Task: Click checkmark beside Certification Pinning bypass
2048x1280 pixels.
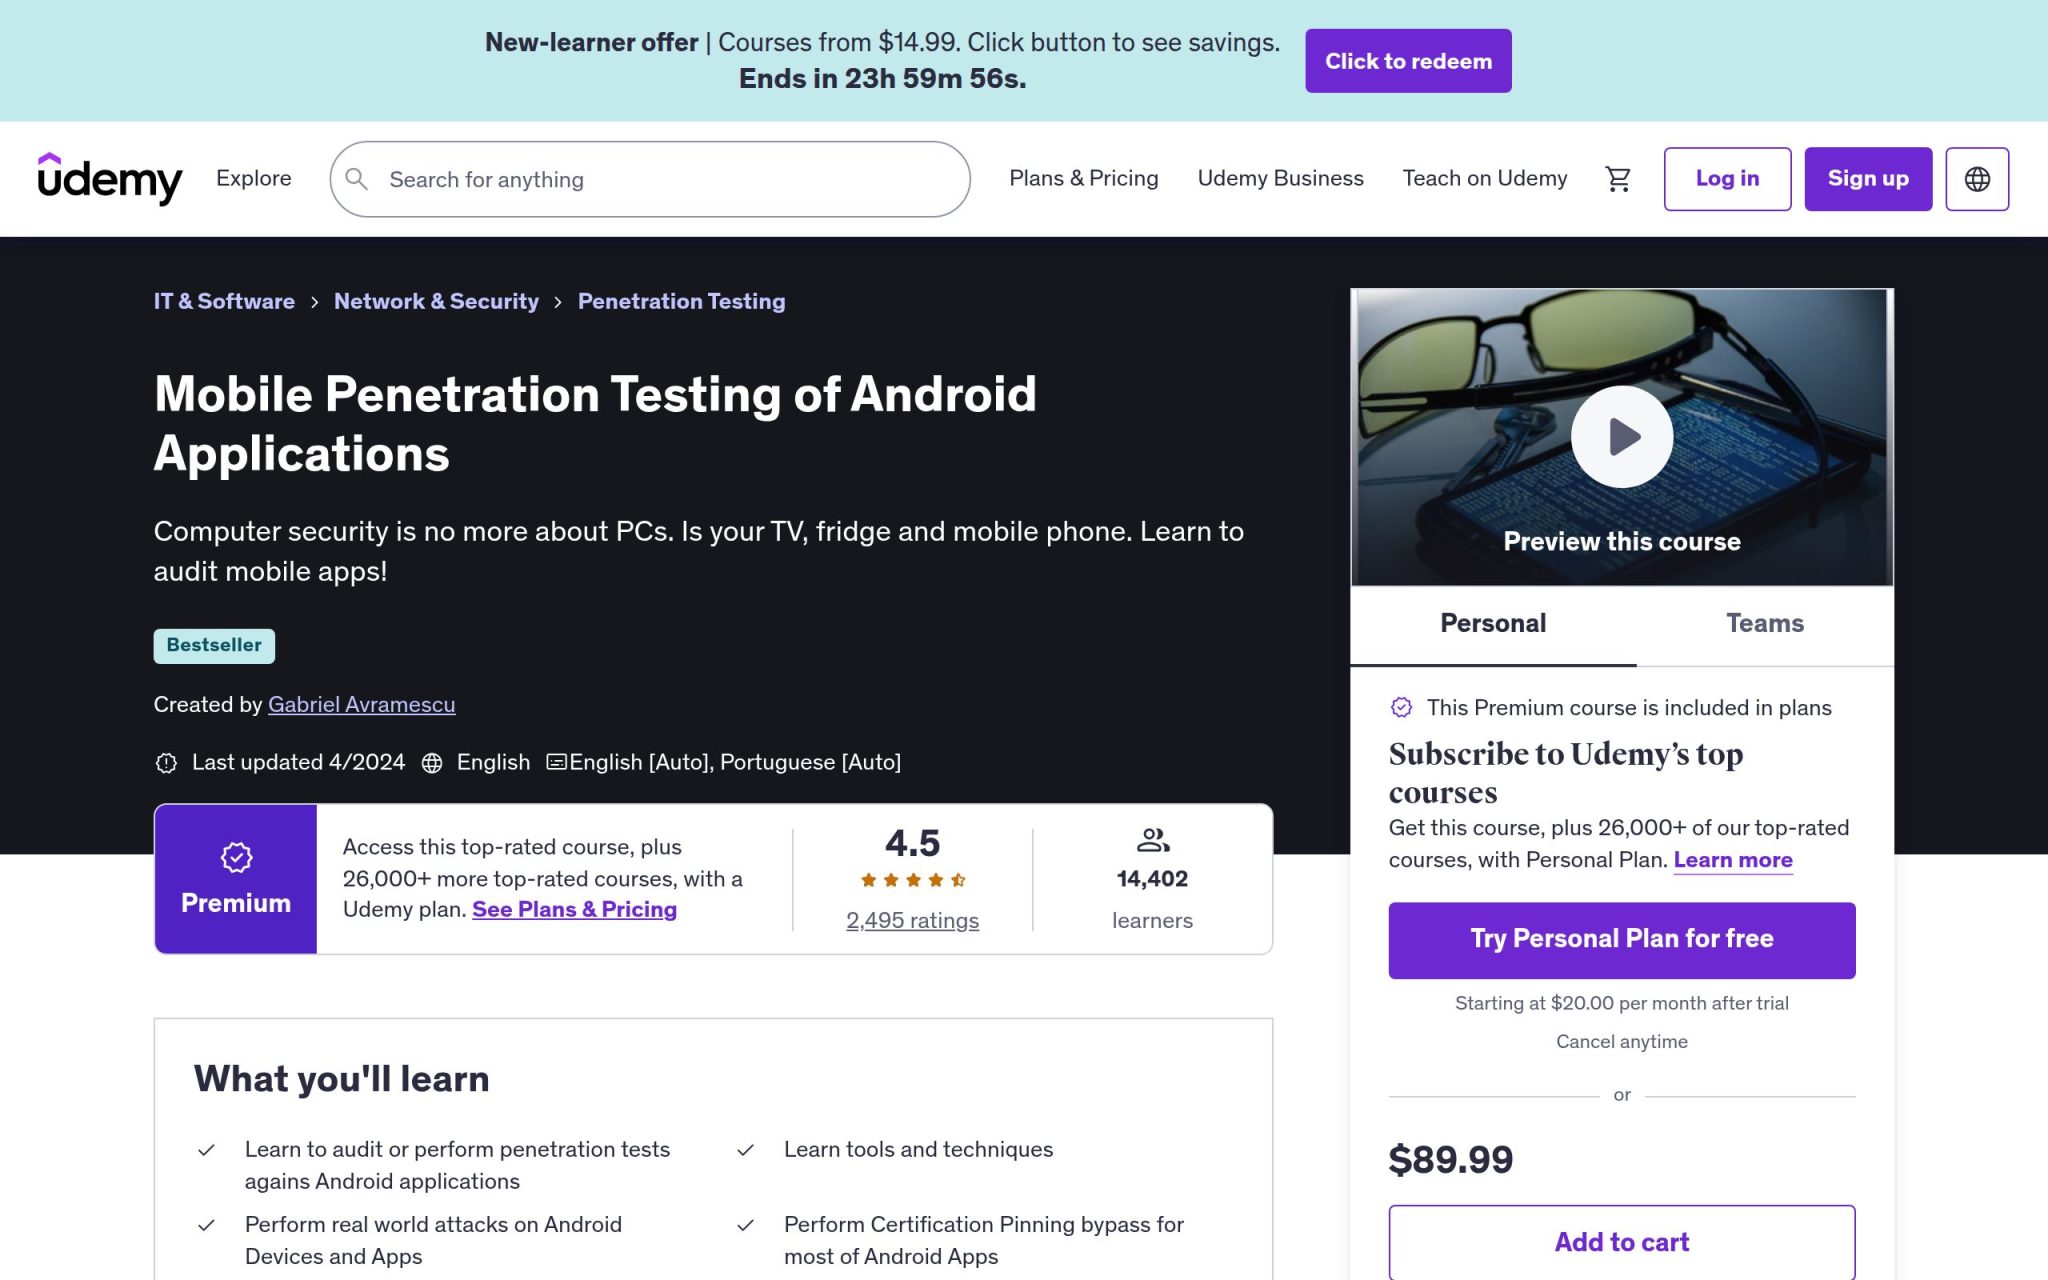Action: pos(745,1225)
